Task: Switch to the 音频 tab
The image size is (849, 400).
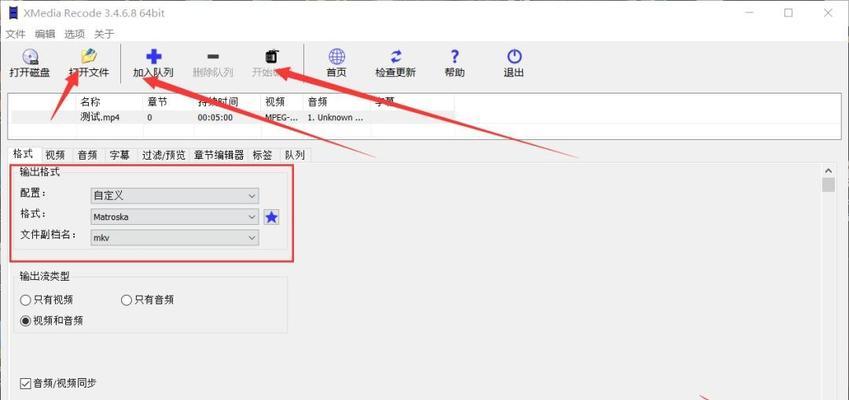Action: 87,155
